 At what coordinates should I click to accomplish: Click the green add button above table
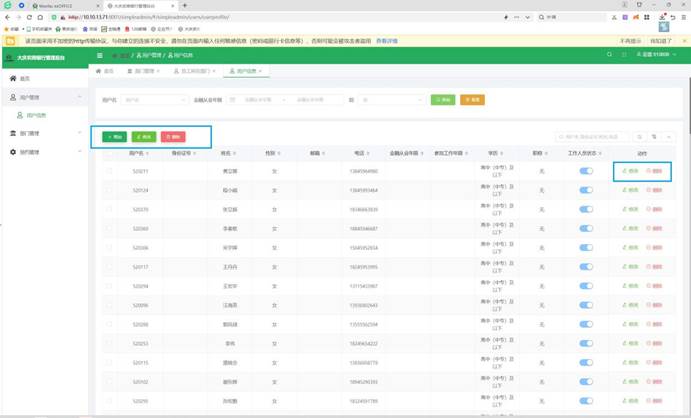point(115,136)
